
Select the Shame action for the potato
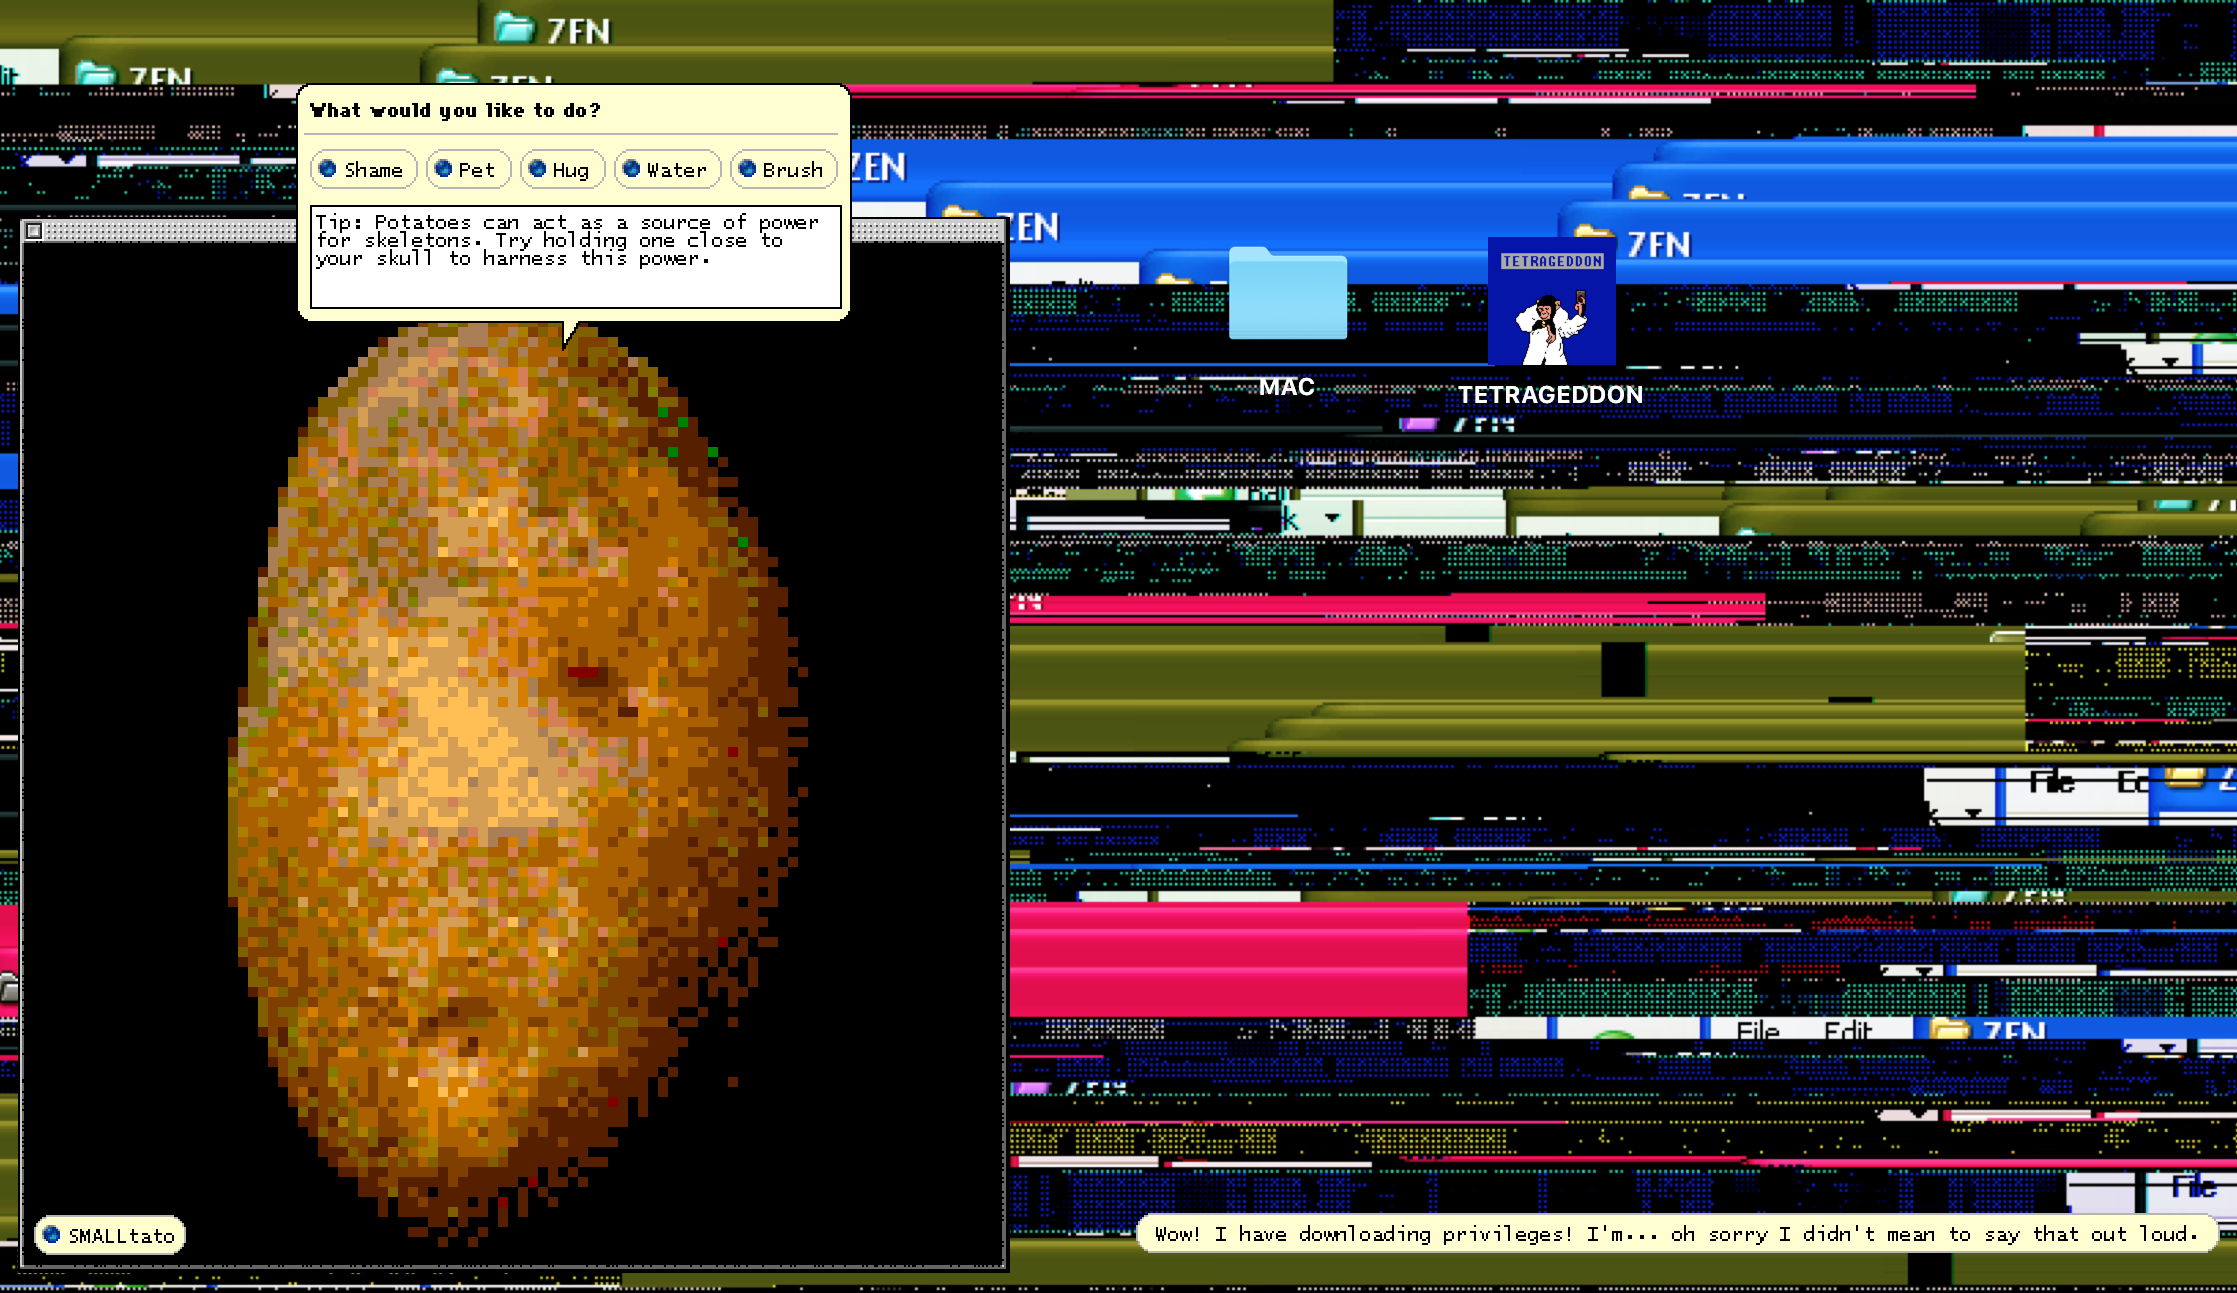[x=363, y=169]
